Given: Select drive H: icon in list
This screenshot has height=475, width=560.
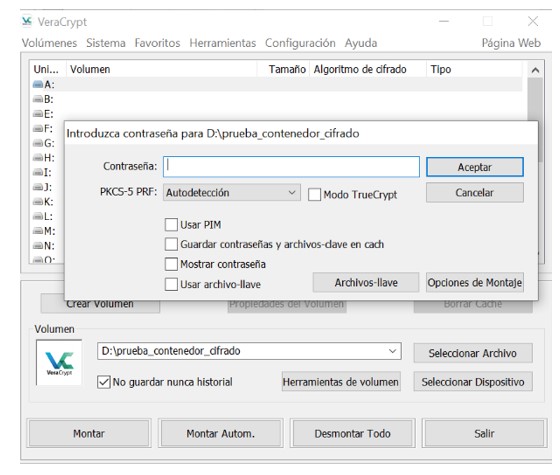Looking at the screenshot, I should point(38,158).
